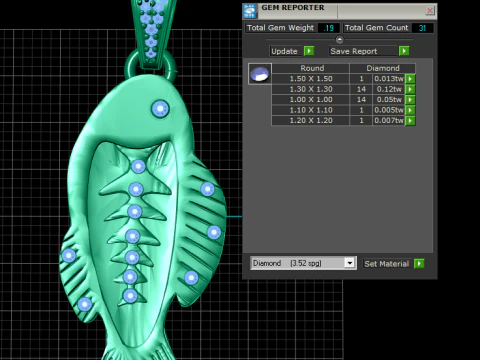
Task: Select the fish eye gem in the viewport
Action: [160, 109]
